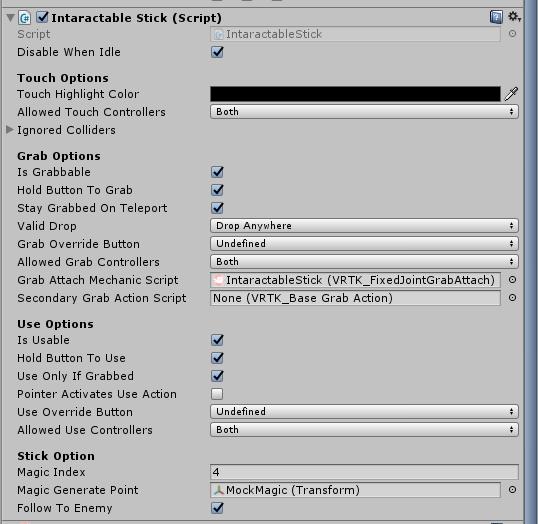
Task: Click the Grab Options section heading
Action: (x=59, y=156)
